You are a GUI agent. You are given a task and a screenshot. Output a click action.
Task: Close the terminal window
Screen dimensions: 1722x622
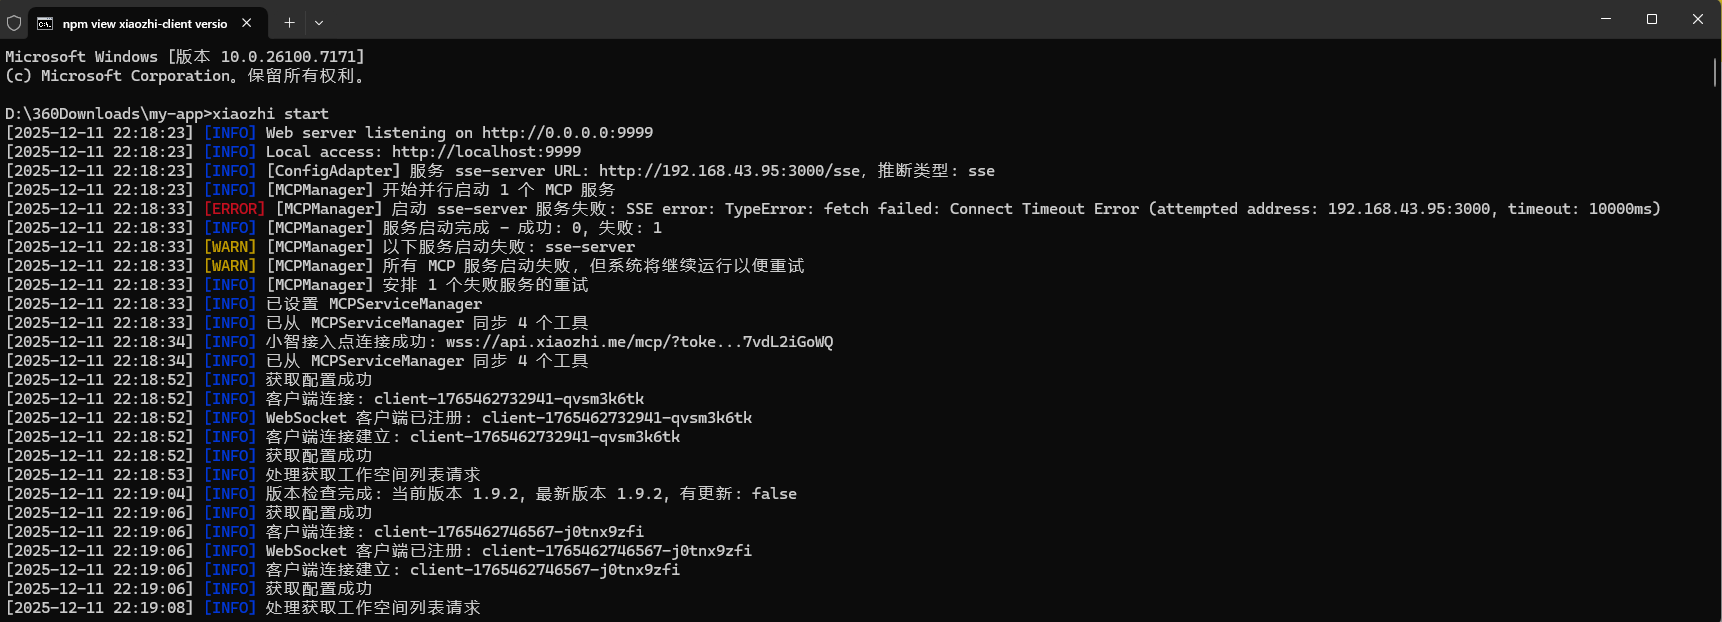click(1698, 19)
